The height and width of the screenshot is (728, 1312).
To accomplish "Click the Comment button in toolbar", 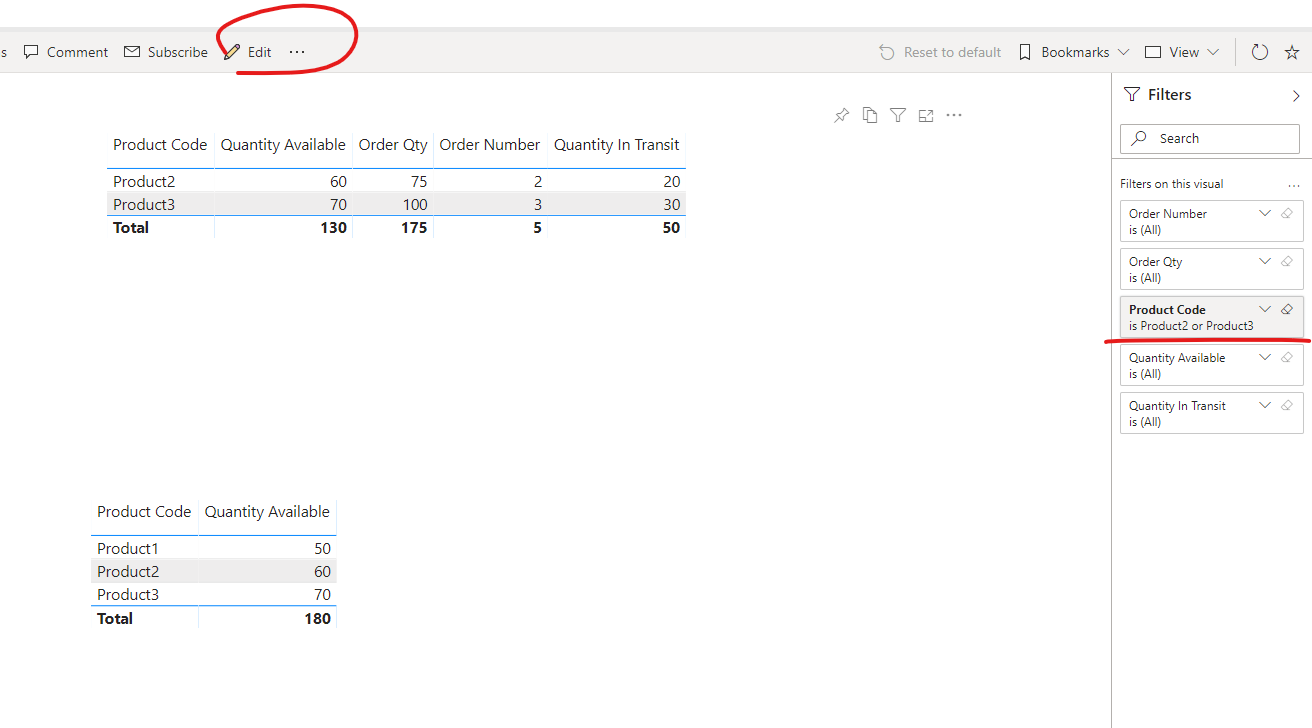I will (x=66, y=52).
